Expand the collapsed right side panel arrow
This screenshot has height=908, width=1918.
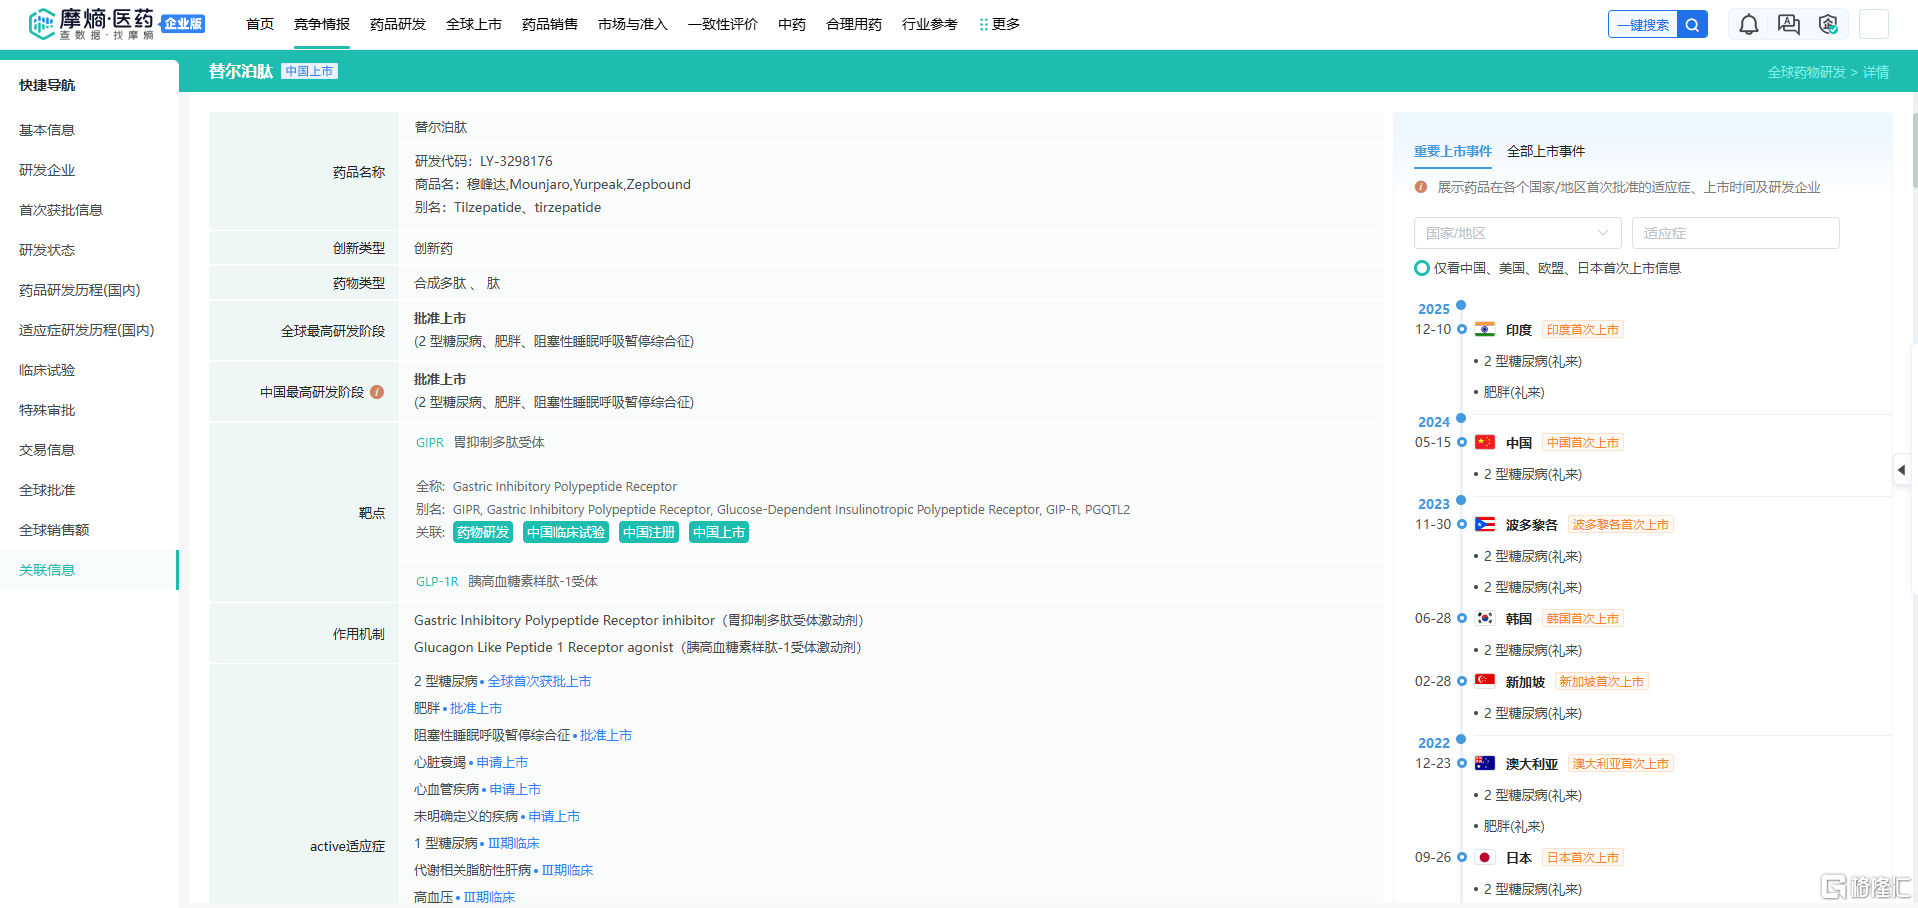coord(1901,469)
